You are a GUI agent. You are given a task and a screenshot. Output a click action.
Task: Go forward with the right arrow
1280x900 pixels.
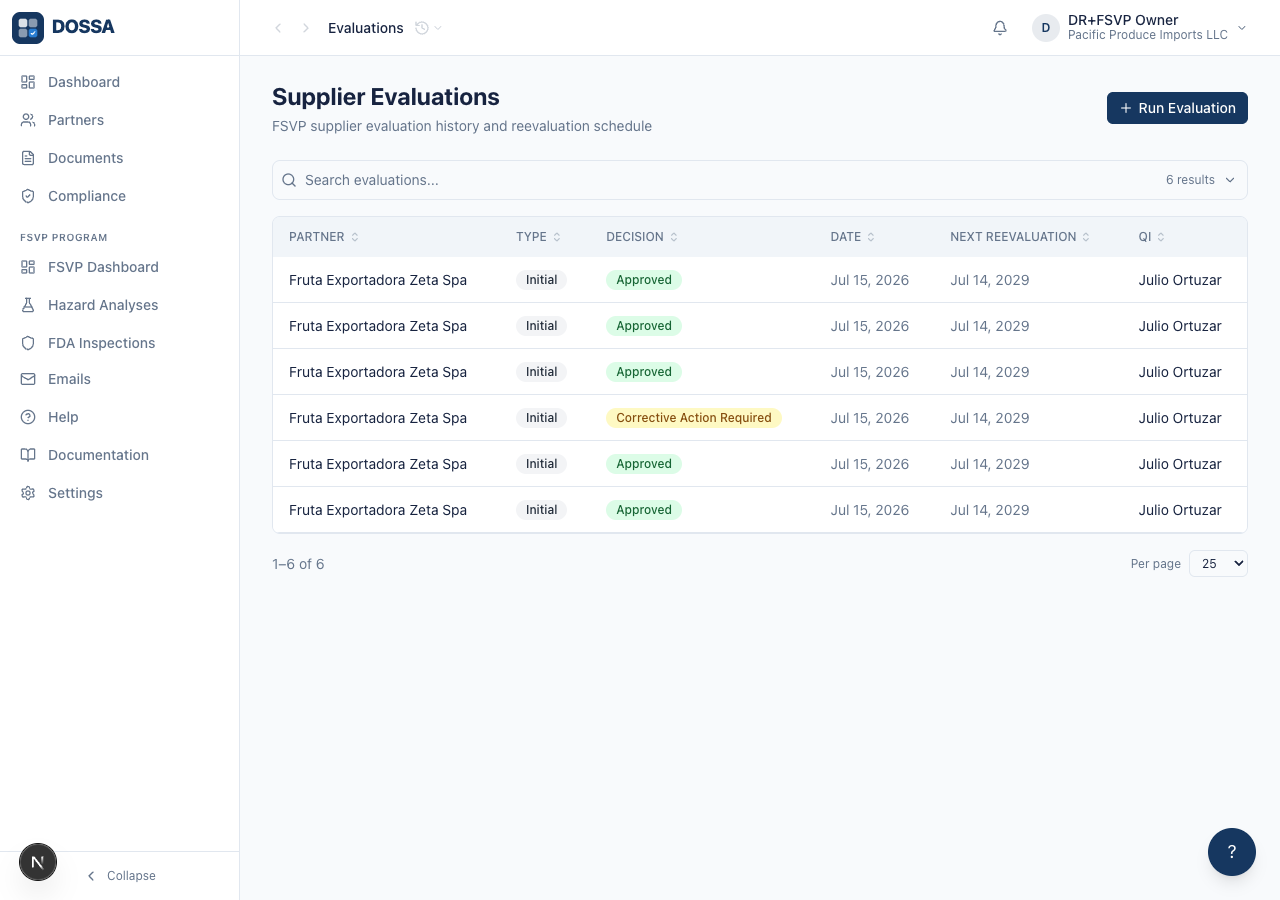pyautogui.click(x=306, y=28)
